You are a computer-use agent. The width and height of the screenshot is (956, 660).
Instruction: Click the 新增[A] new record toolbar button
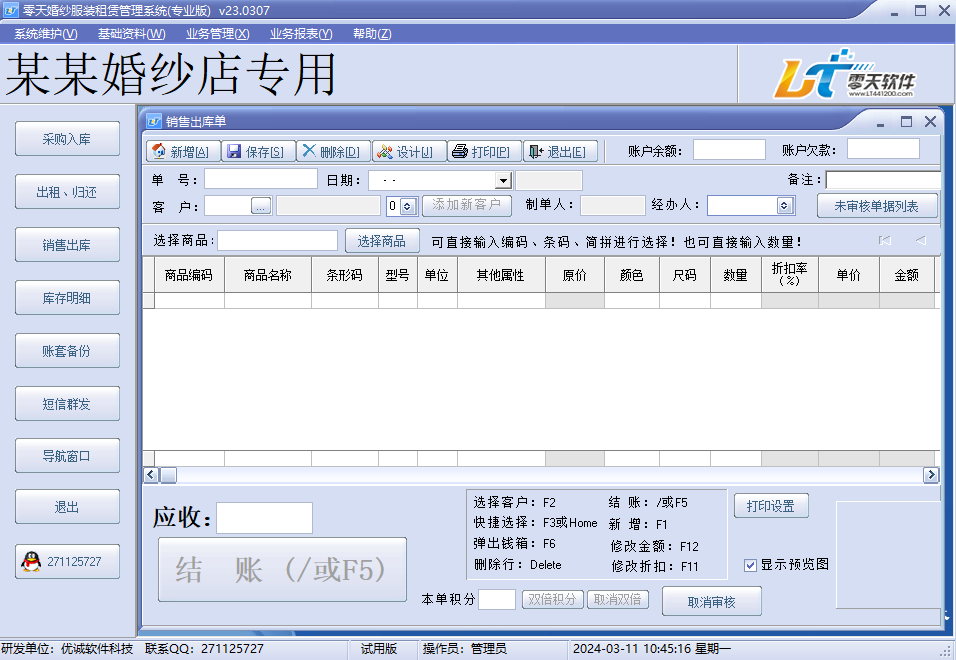pyautogui.click(x=184, y=151)
